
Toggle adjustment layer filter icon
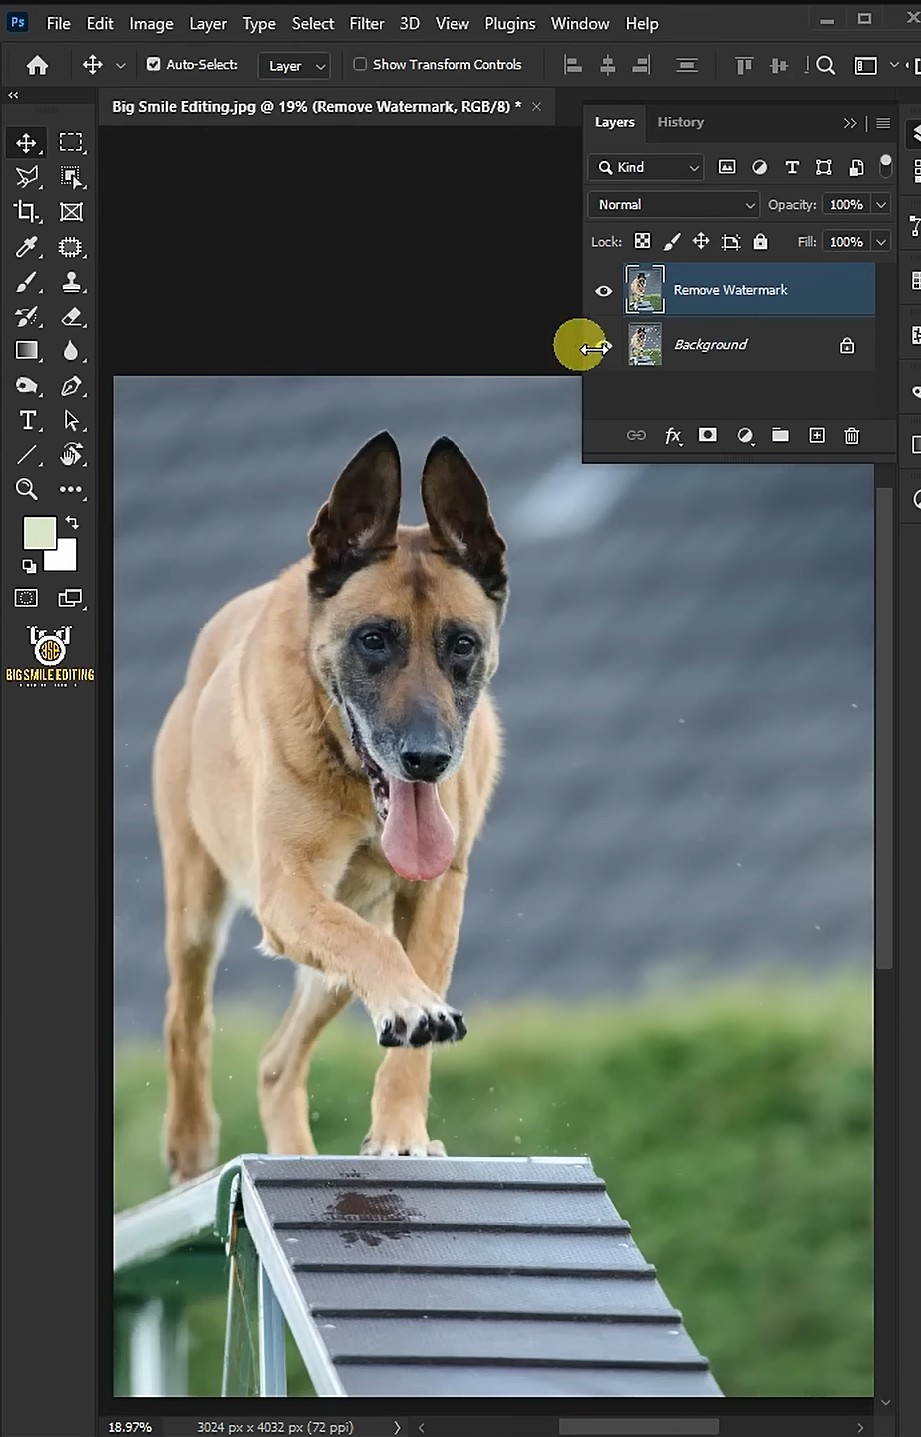pos(760,167)
